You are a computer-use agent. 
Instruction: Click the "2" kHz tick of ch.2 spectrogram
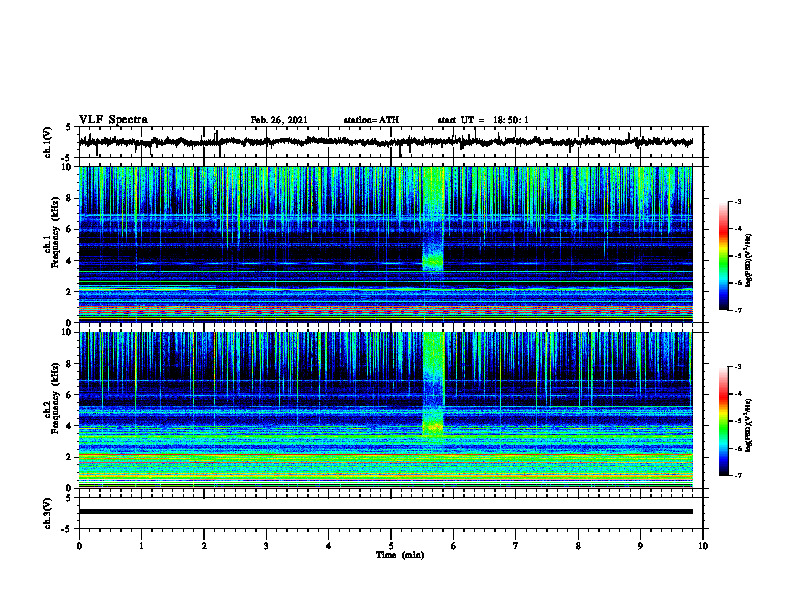pos(69,457)
